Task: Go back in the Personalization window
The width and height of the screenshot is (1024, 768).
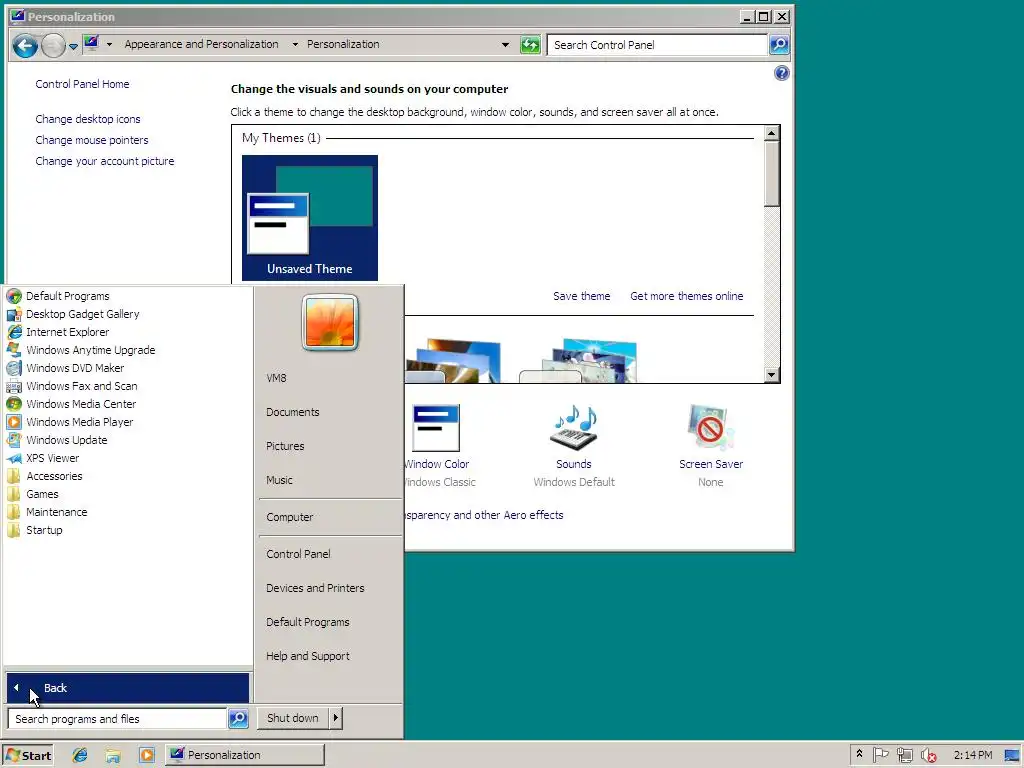Action: click(25, 45)
